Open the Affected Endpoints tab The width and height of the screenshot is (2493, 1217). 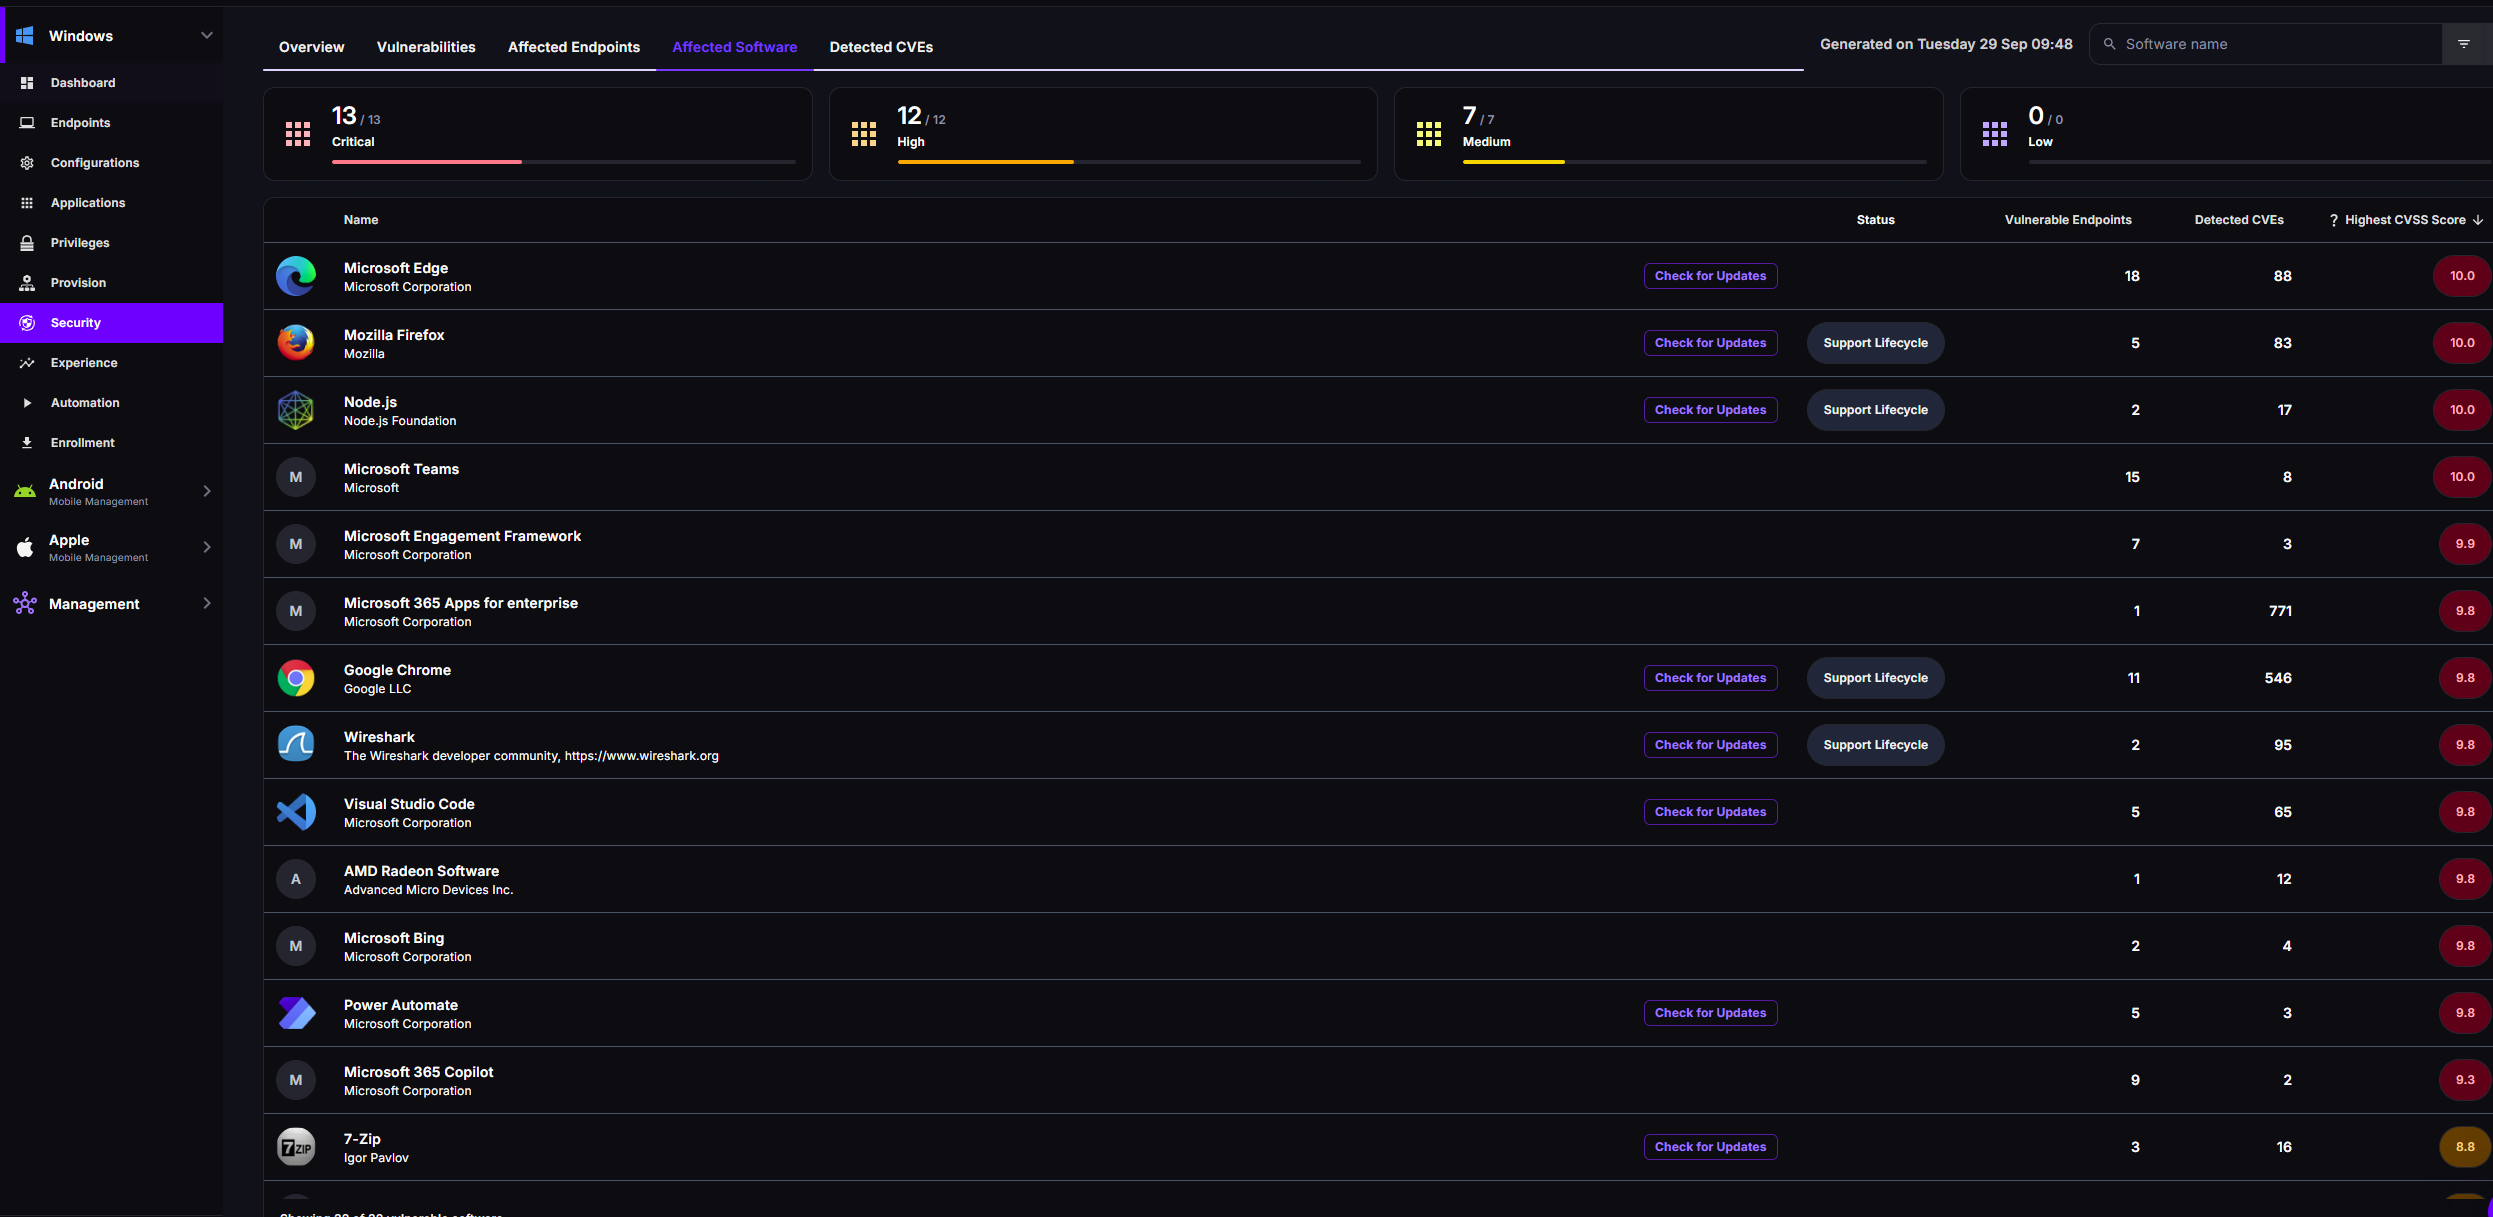pyautogui.click(x=574, y=47)
